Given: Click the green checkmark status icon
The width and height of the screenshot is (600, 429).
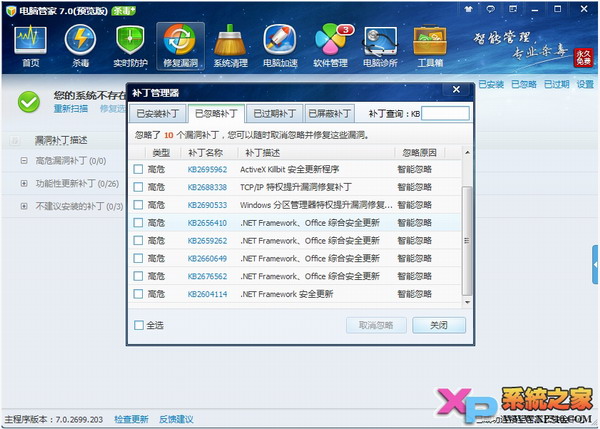Looking at the screenshot, I should coord(29,102).
